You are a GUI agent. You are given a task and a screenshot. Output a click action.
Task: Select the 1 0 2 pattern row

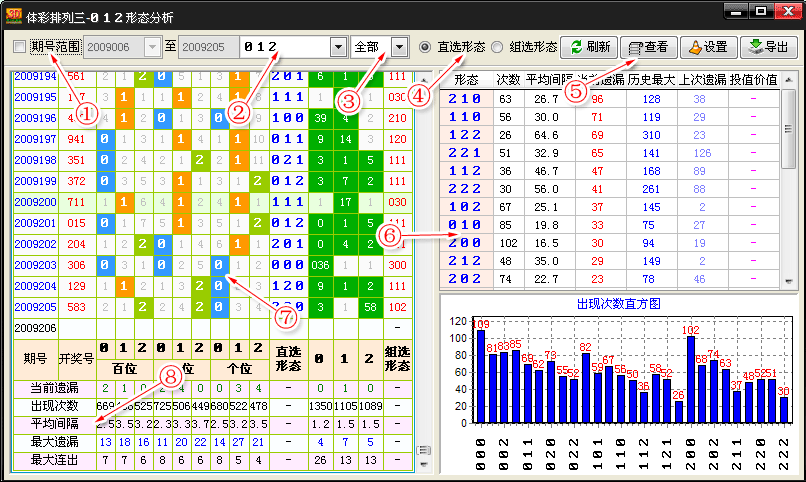point(610,207)
